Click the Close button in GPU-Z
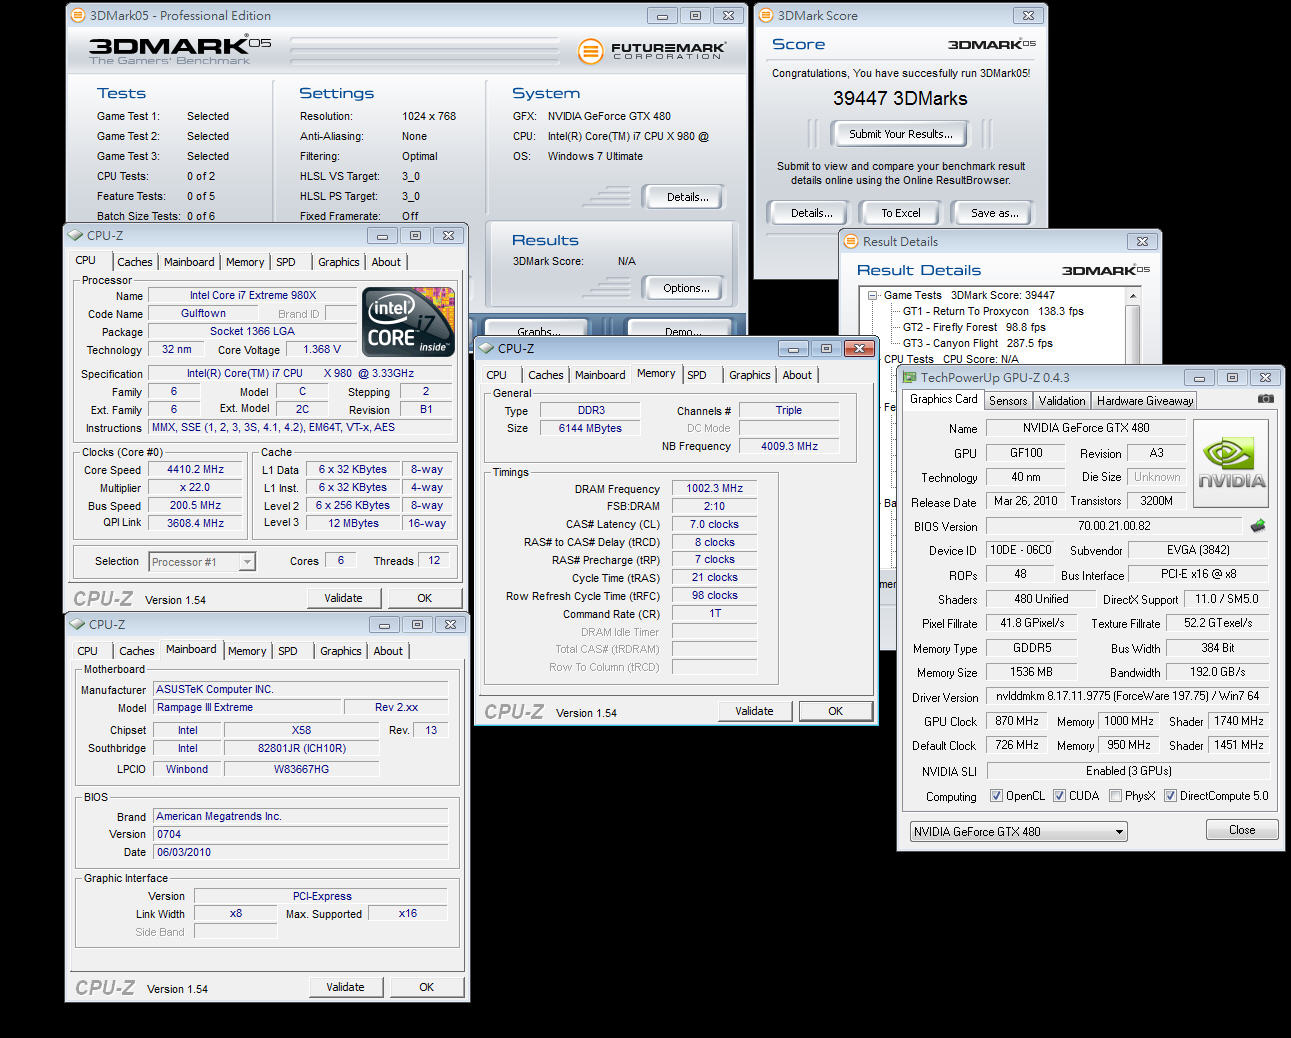 pyautogui.click(x=1242, y=830)
